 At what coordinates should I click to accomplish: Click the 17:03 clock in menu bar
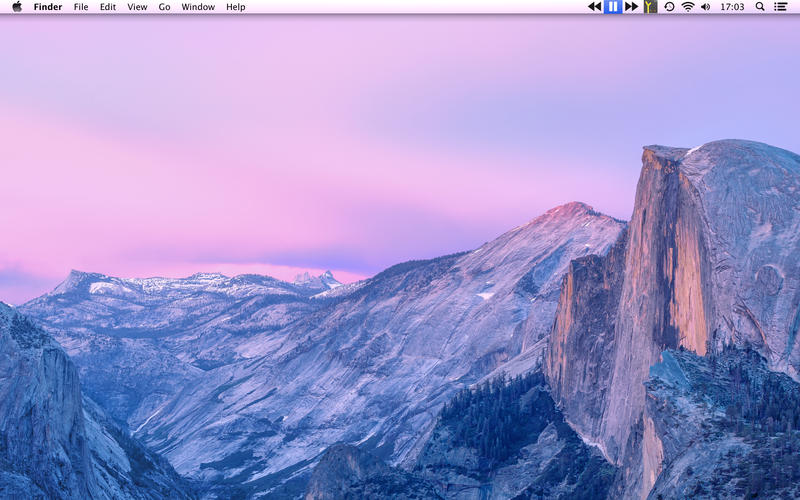click(x=732, y=7)
